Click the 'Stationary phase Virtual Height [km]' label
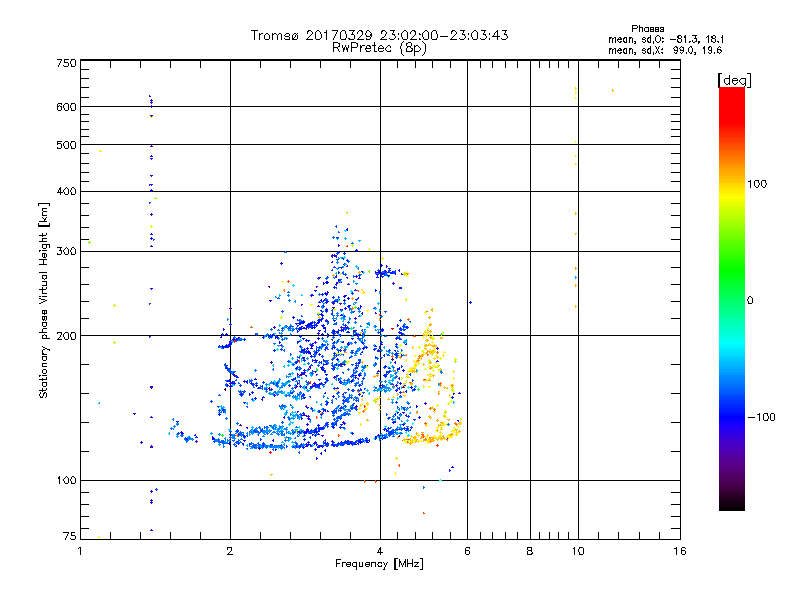800x600 pixels. tap(43, 301)
